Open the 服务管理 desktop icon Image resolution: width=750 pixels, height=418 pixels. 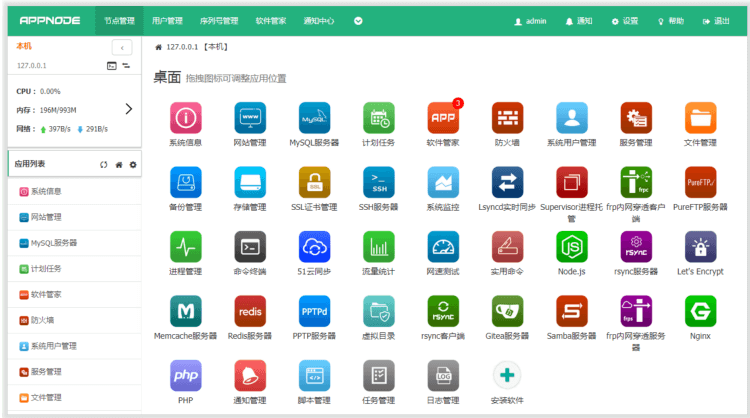coord(636,118)
